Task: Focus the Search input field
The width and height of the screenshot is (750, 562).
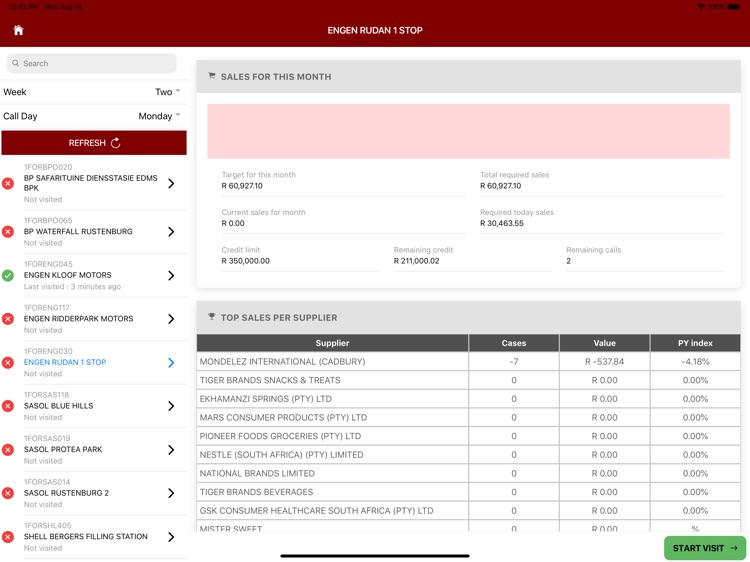Action: pyautogui.click(x=92, y=63)
